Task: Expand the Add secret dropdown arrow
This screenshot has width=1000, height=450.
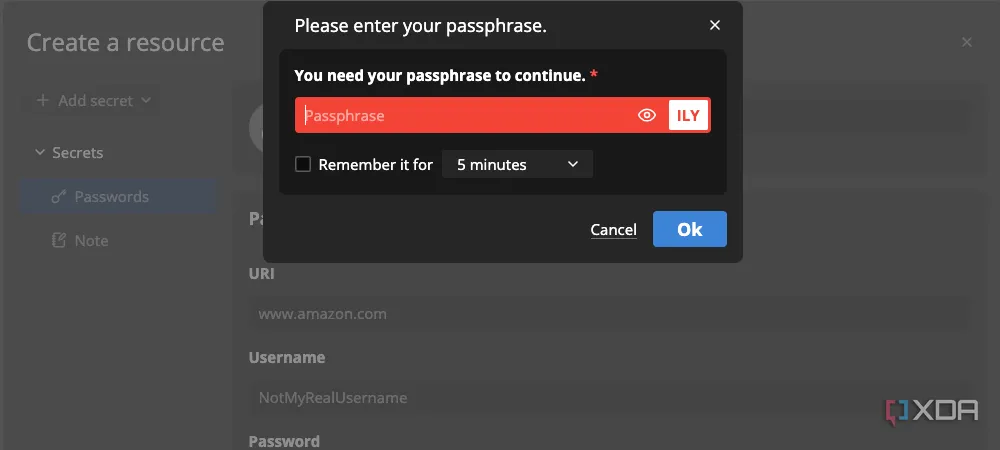Action: [x=146, y=101]
